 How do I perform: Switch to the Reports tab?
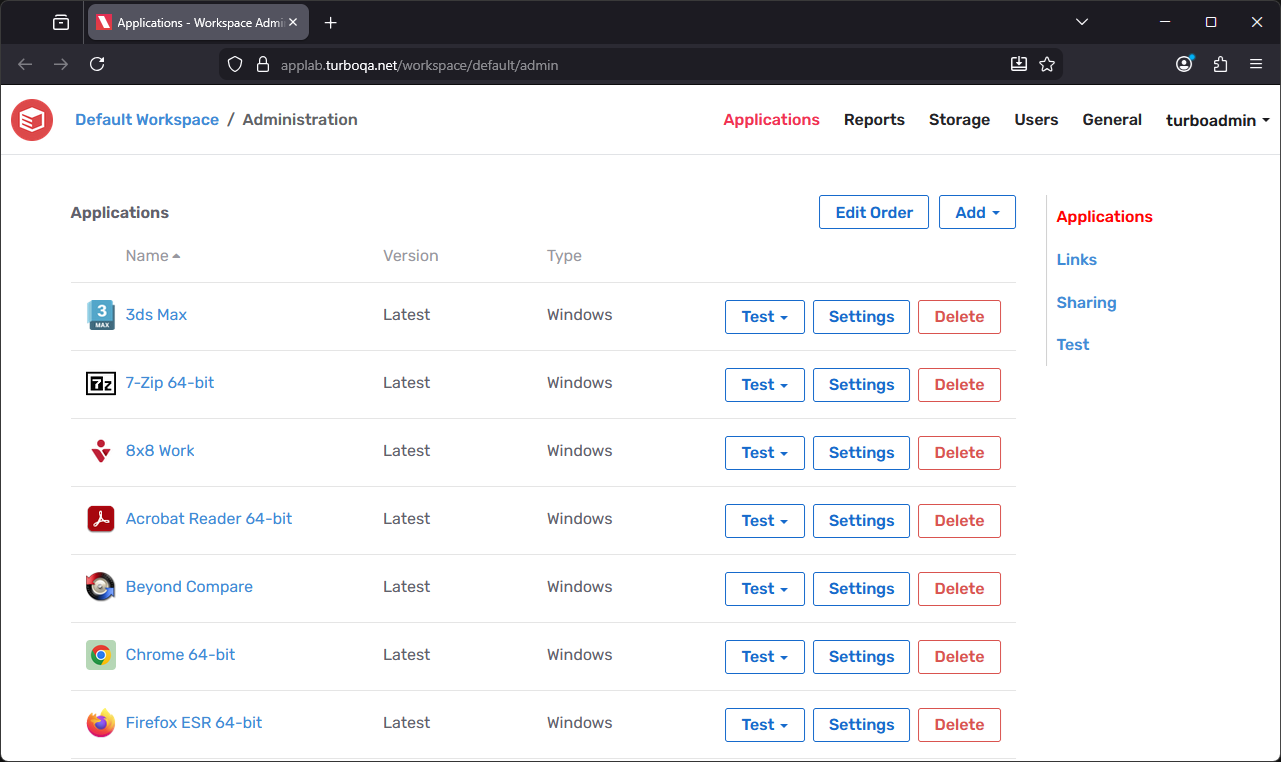874,119
